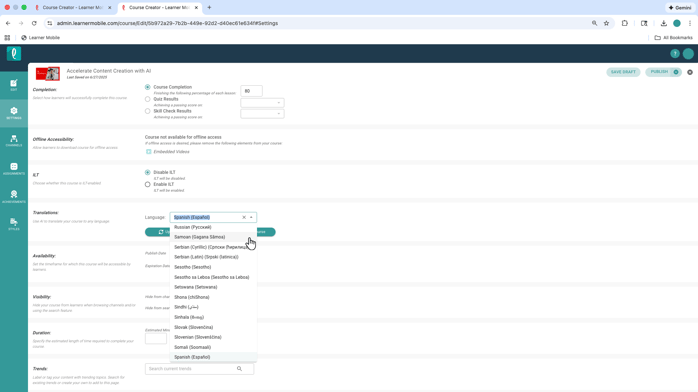Open the apps grid in bookmarks bar

click(x=7, y=38)
